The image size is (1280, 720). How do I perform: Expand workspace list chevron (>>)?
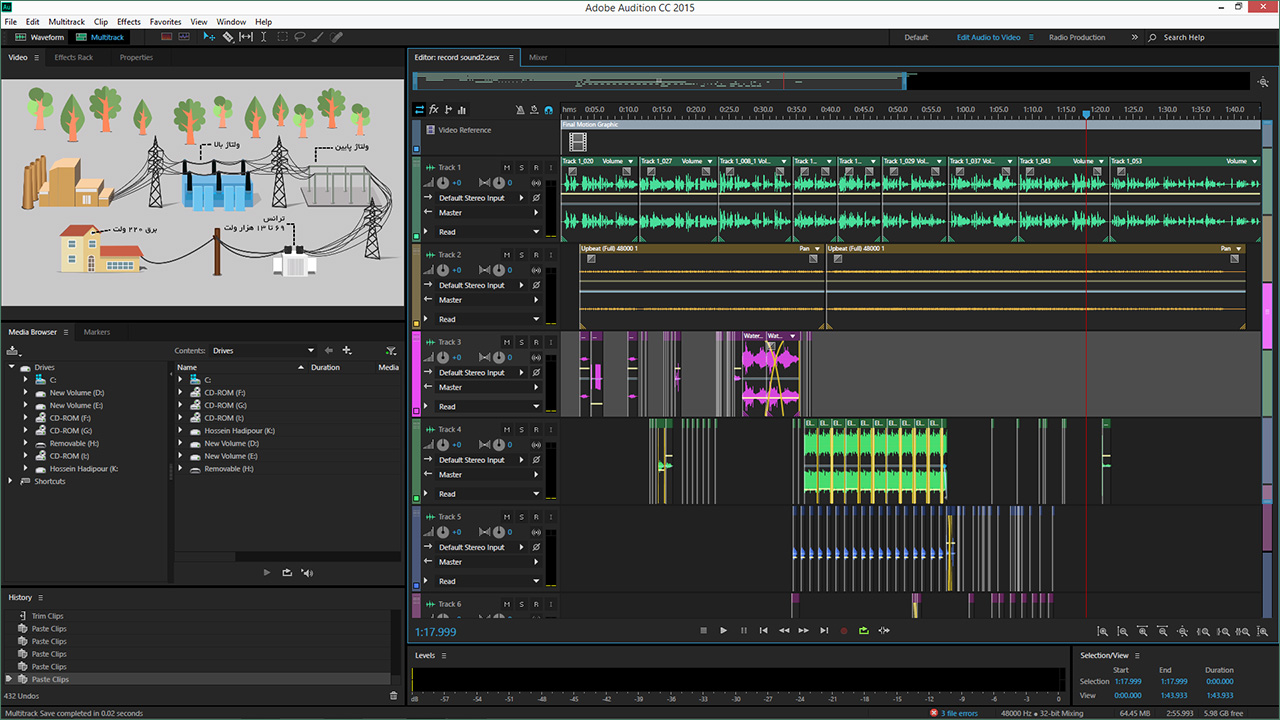coord(1134,37)
